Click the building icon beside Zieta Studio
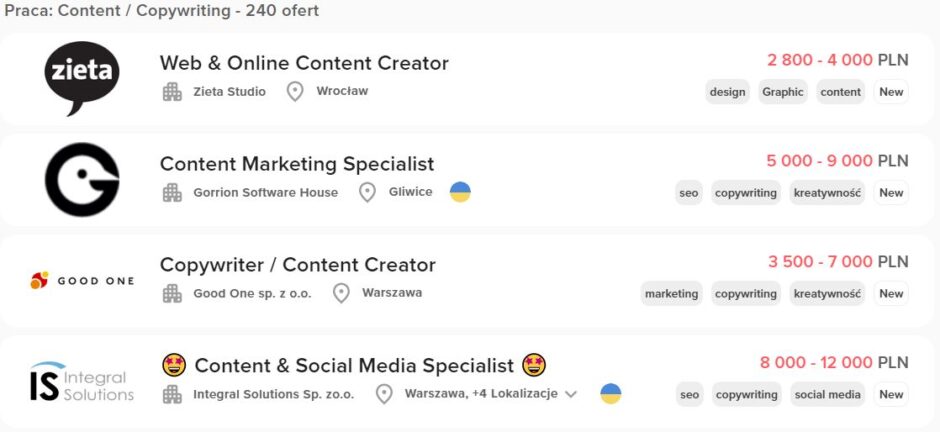 point(172,92)
